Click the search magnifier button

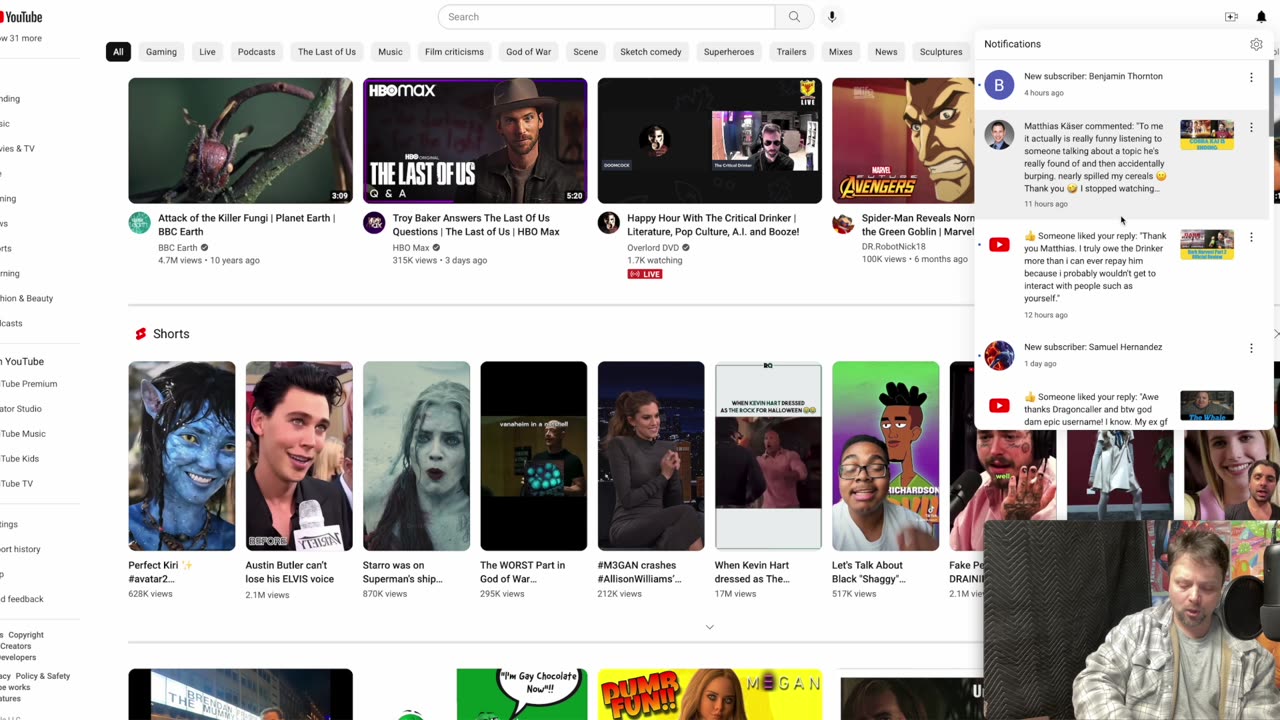click(x=794, y=17)
